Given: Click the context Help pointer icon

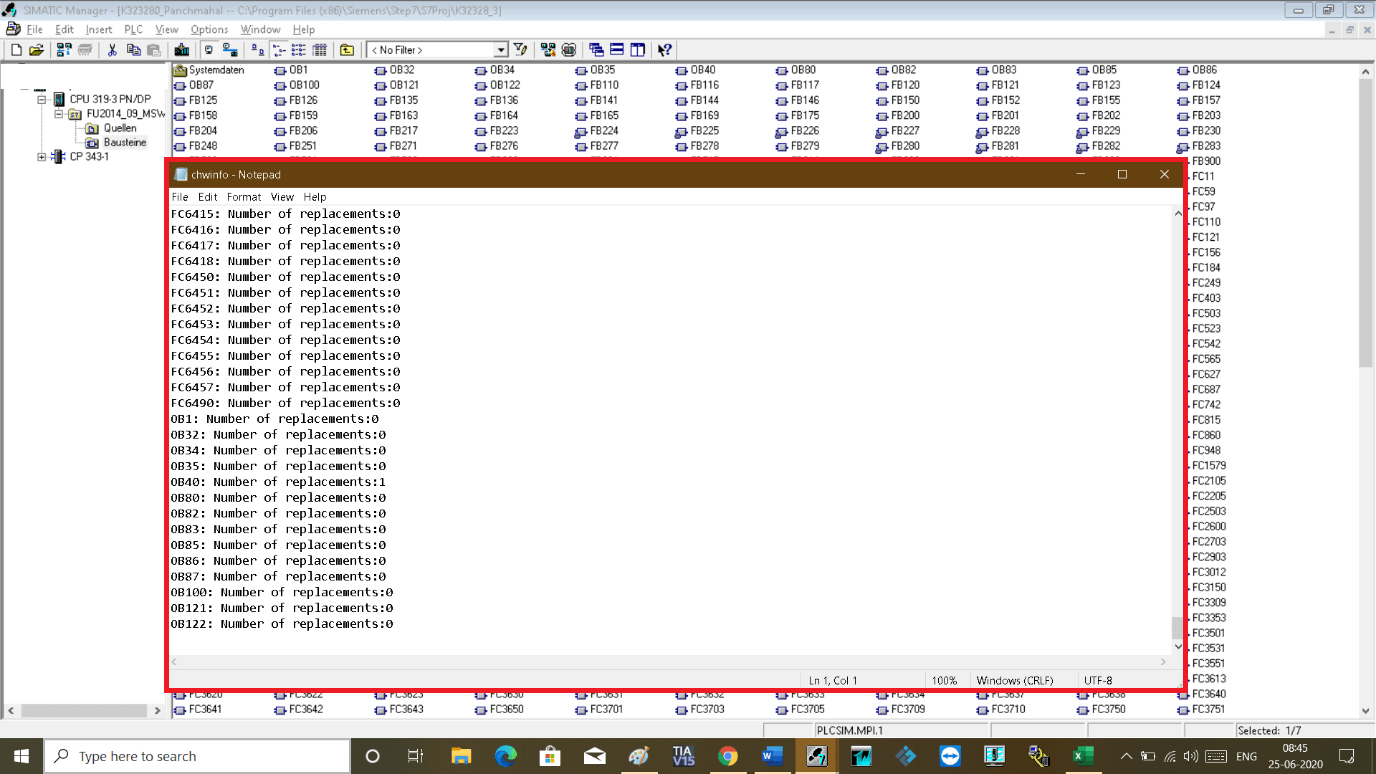Looking at the screenshot, I should coord(665,50).
